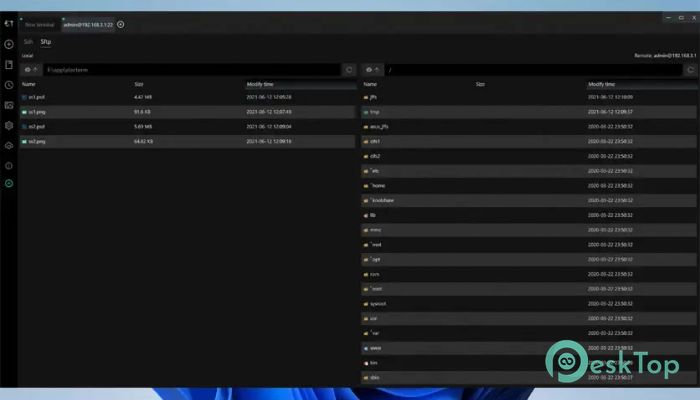Click folder icon beside koolshare
The width and height of the screenshot is (700, 400).
point(366,200)
